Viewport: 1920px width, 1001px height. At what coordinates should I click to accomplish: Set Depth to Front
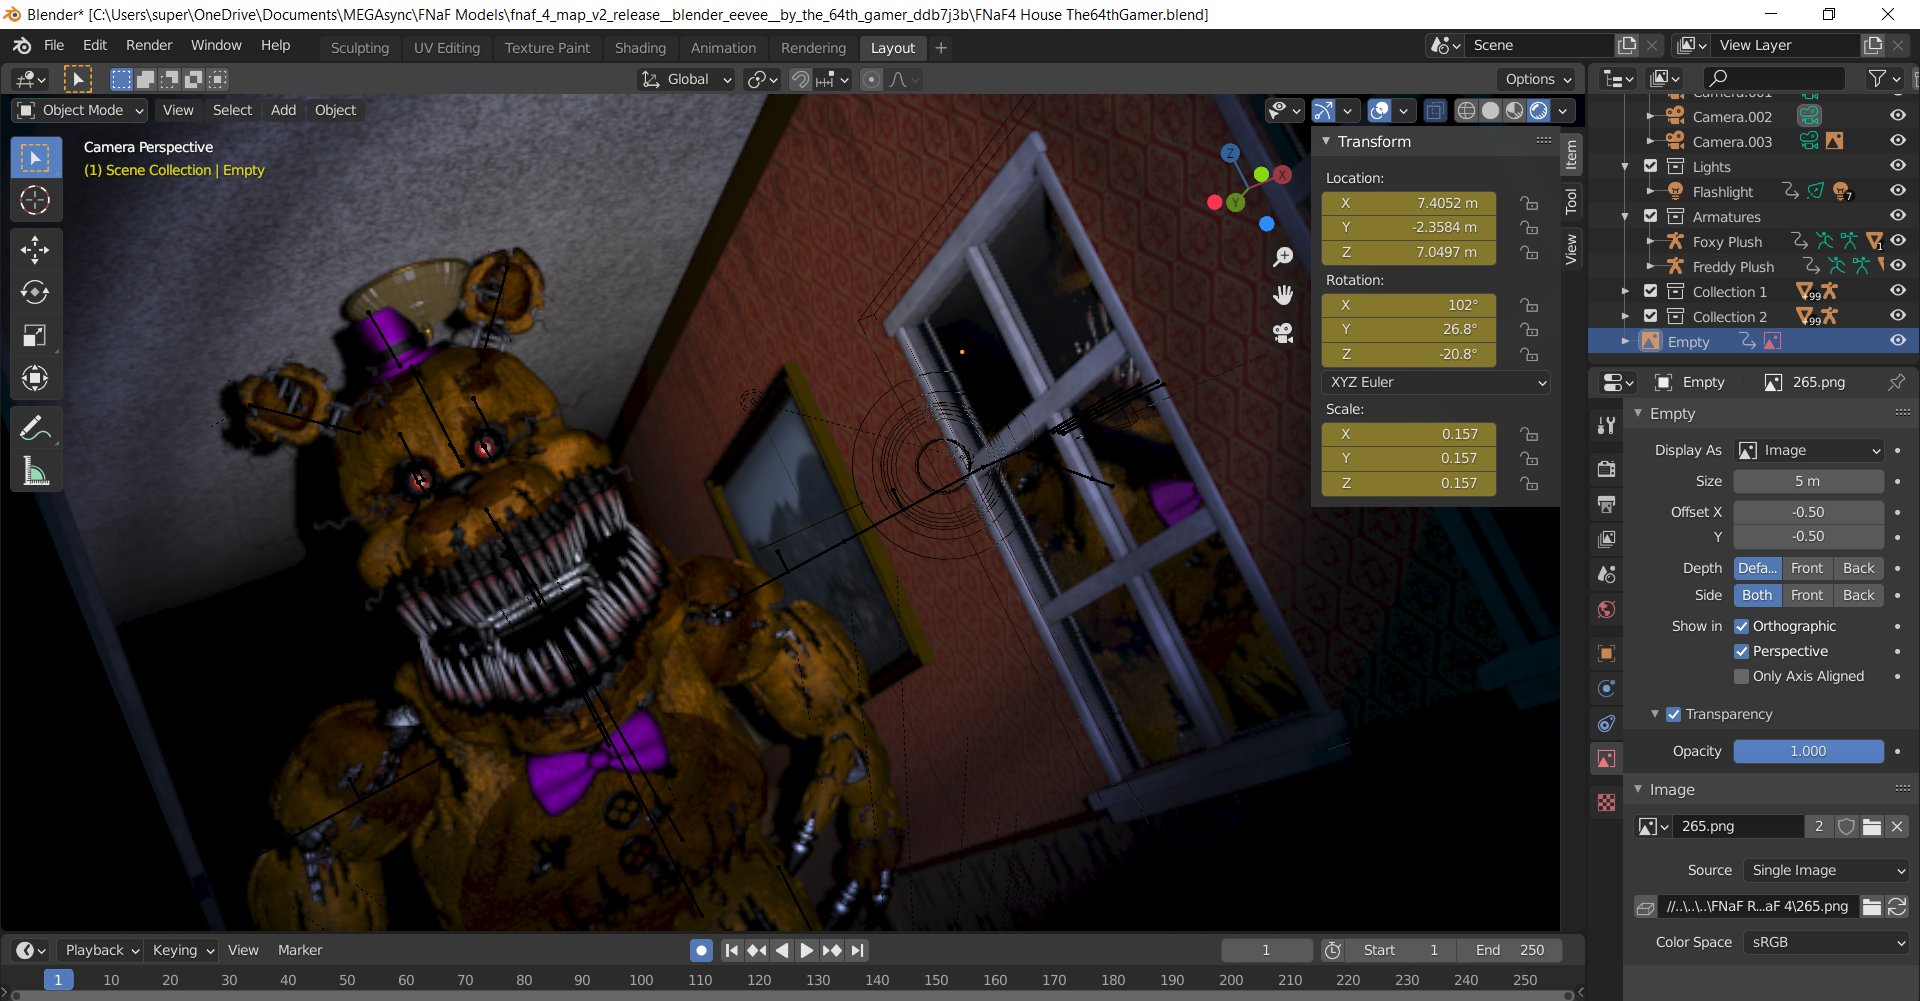pyautogui.click(x=1807, y=569)
